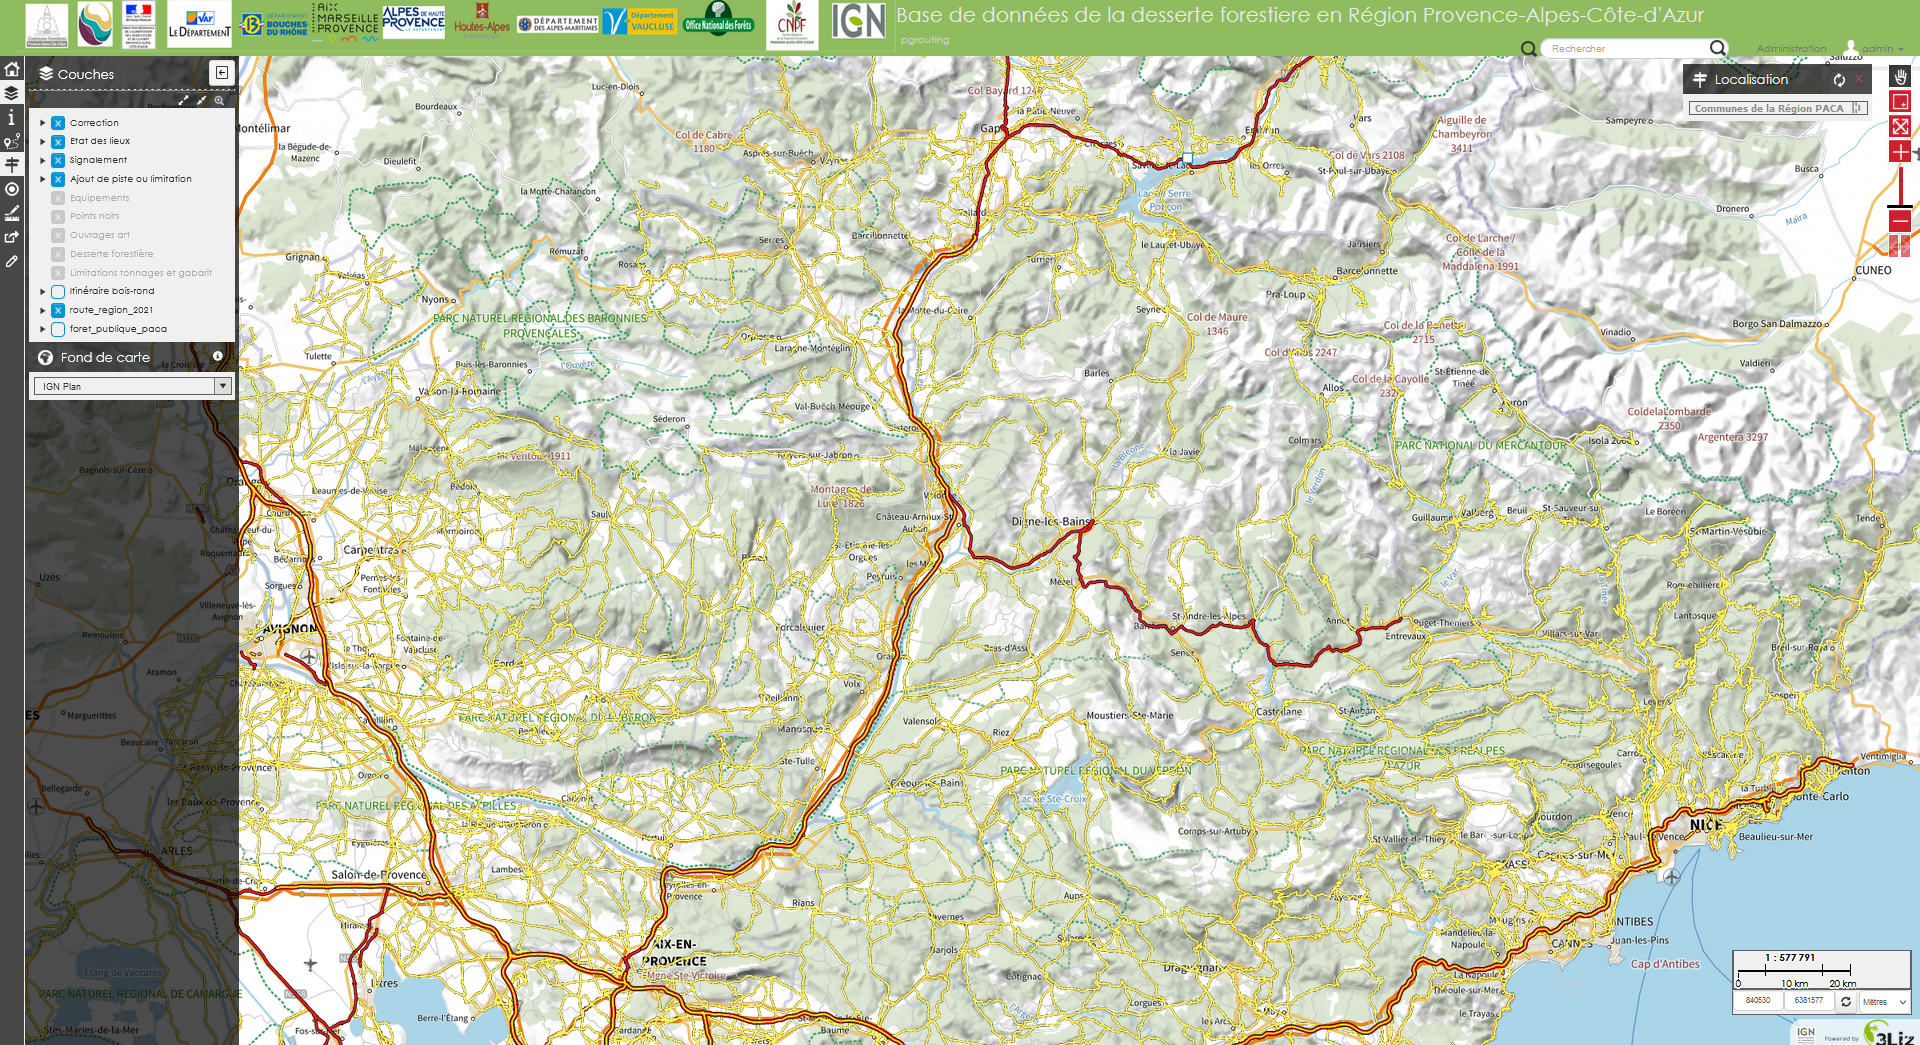Viewport: 1920px width, 1045px height.
Task: Click the X coordinate field 840530
Action: 1758,1001
